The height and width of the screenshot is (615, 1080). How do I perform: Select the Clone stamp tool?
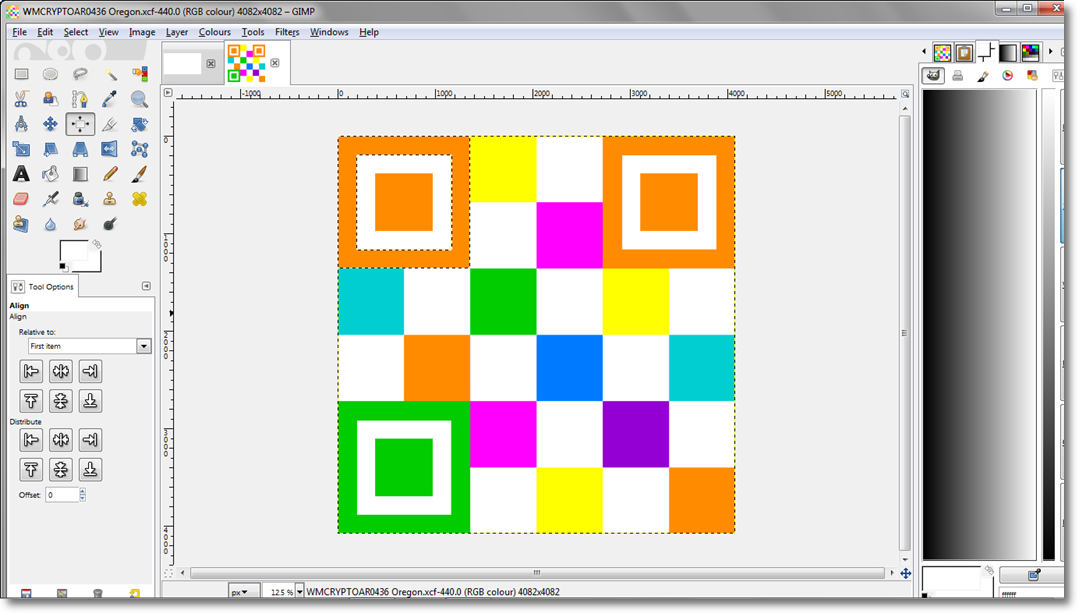110,199
